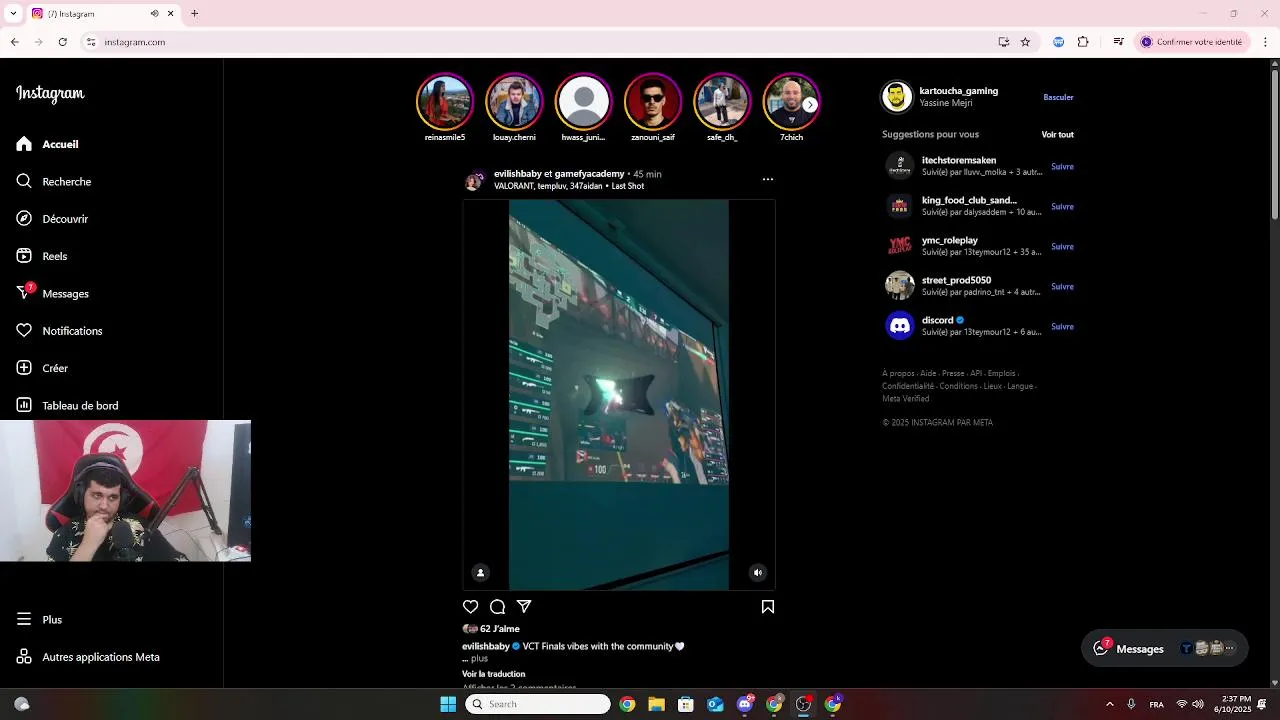Open Windows Start menu
The image size is (1280, 720).
click(448, 704)
